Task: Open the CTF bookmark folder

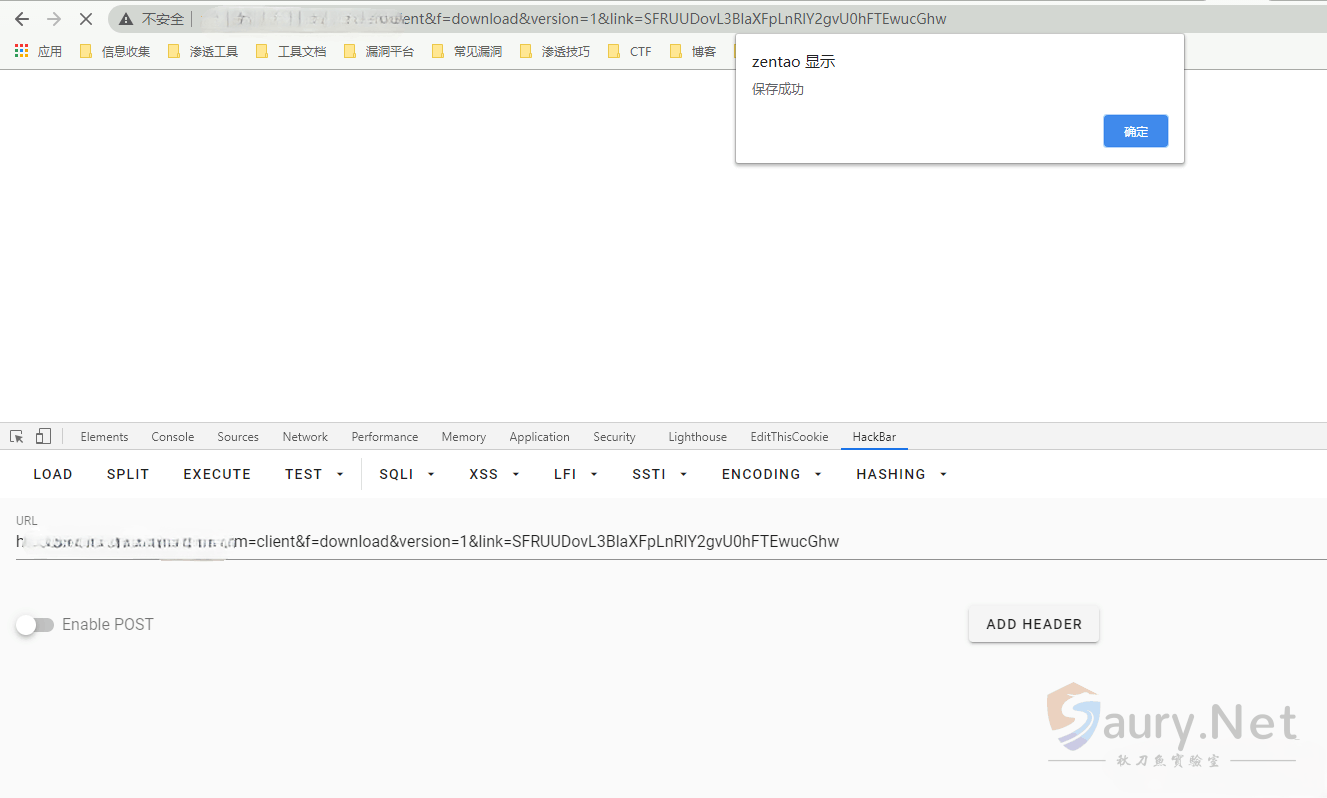Action: click(x=630, y=51)
